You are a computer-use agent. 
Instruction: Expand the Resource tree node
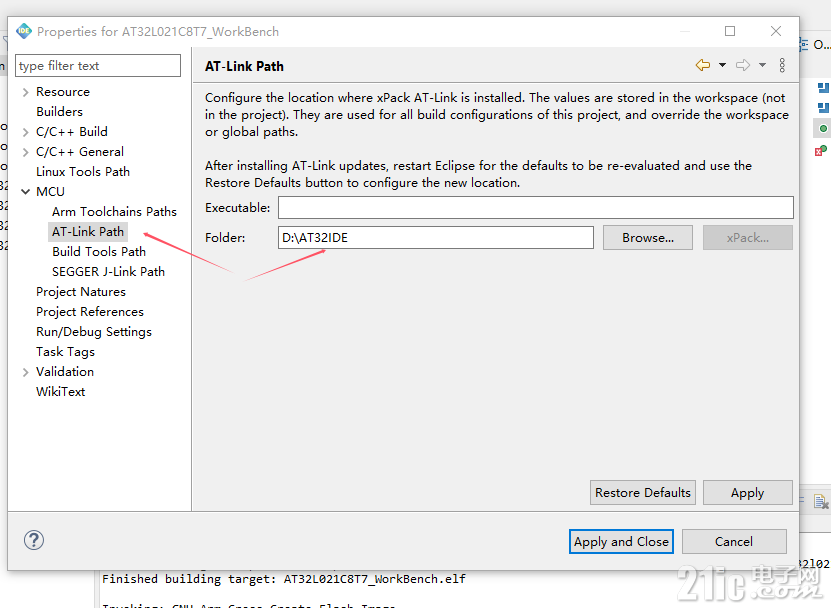25,92
